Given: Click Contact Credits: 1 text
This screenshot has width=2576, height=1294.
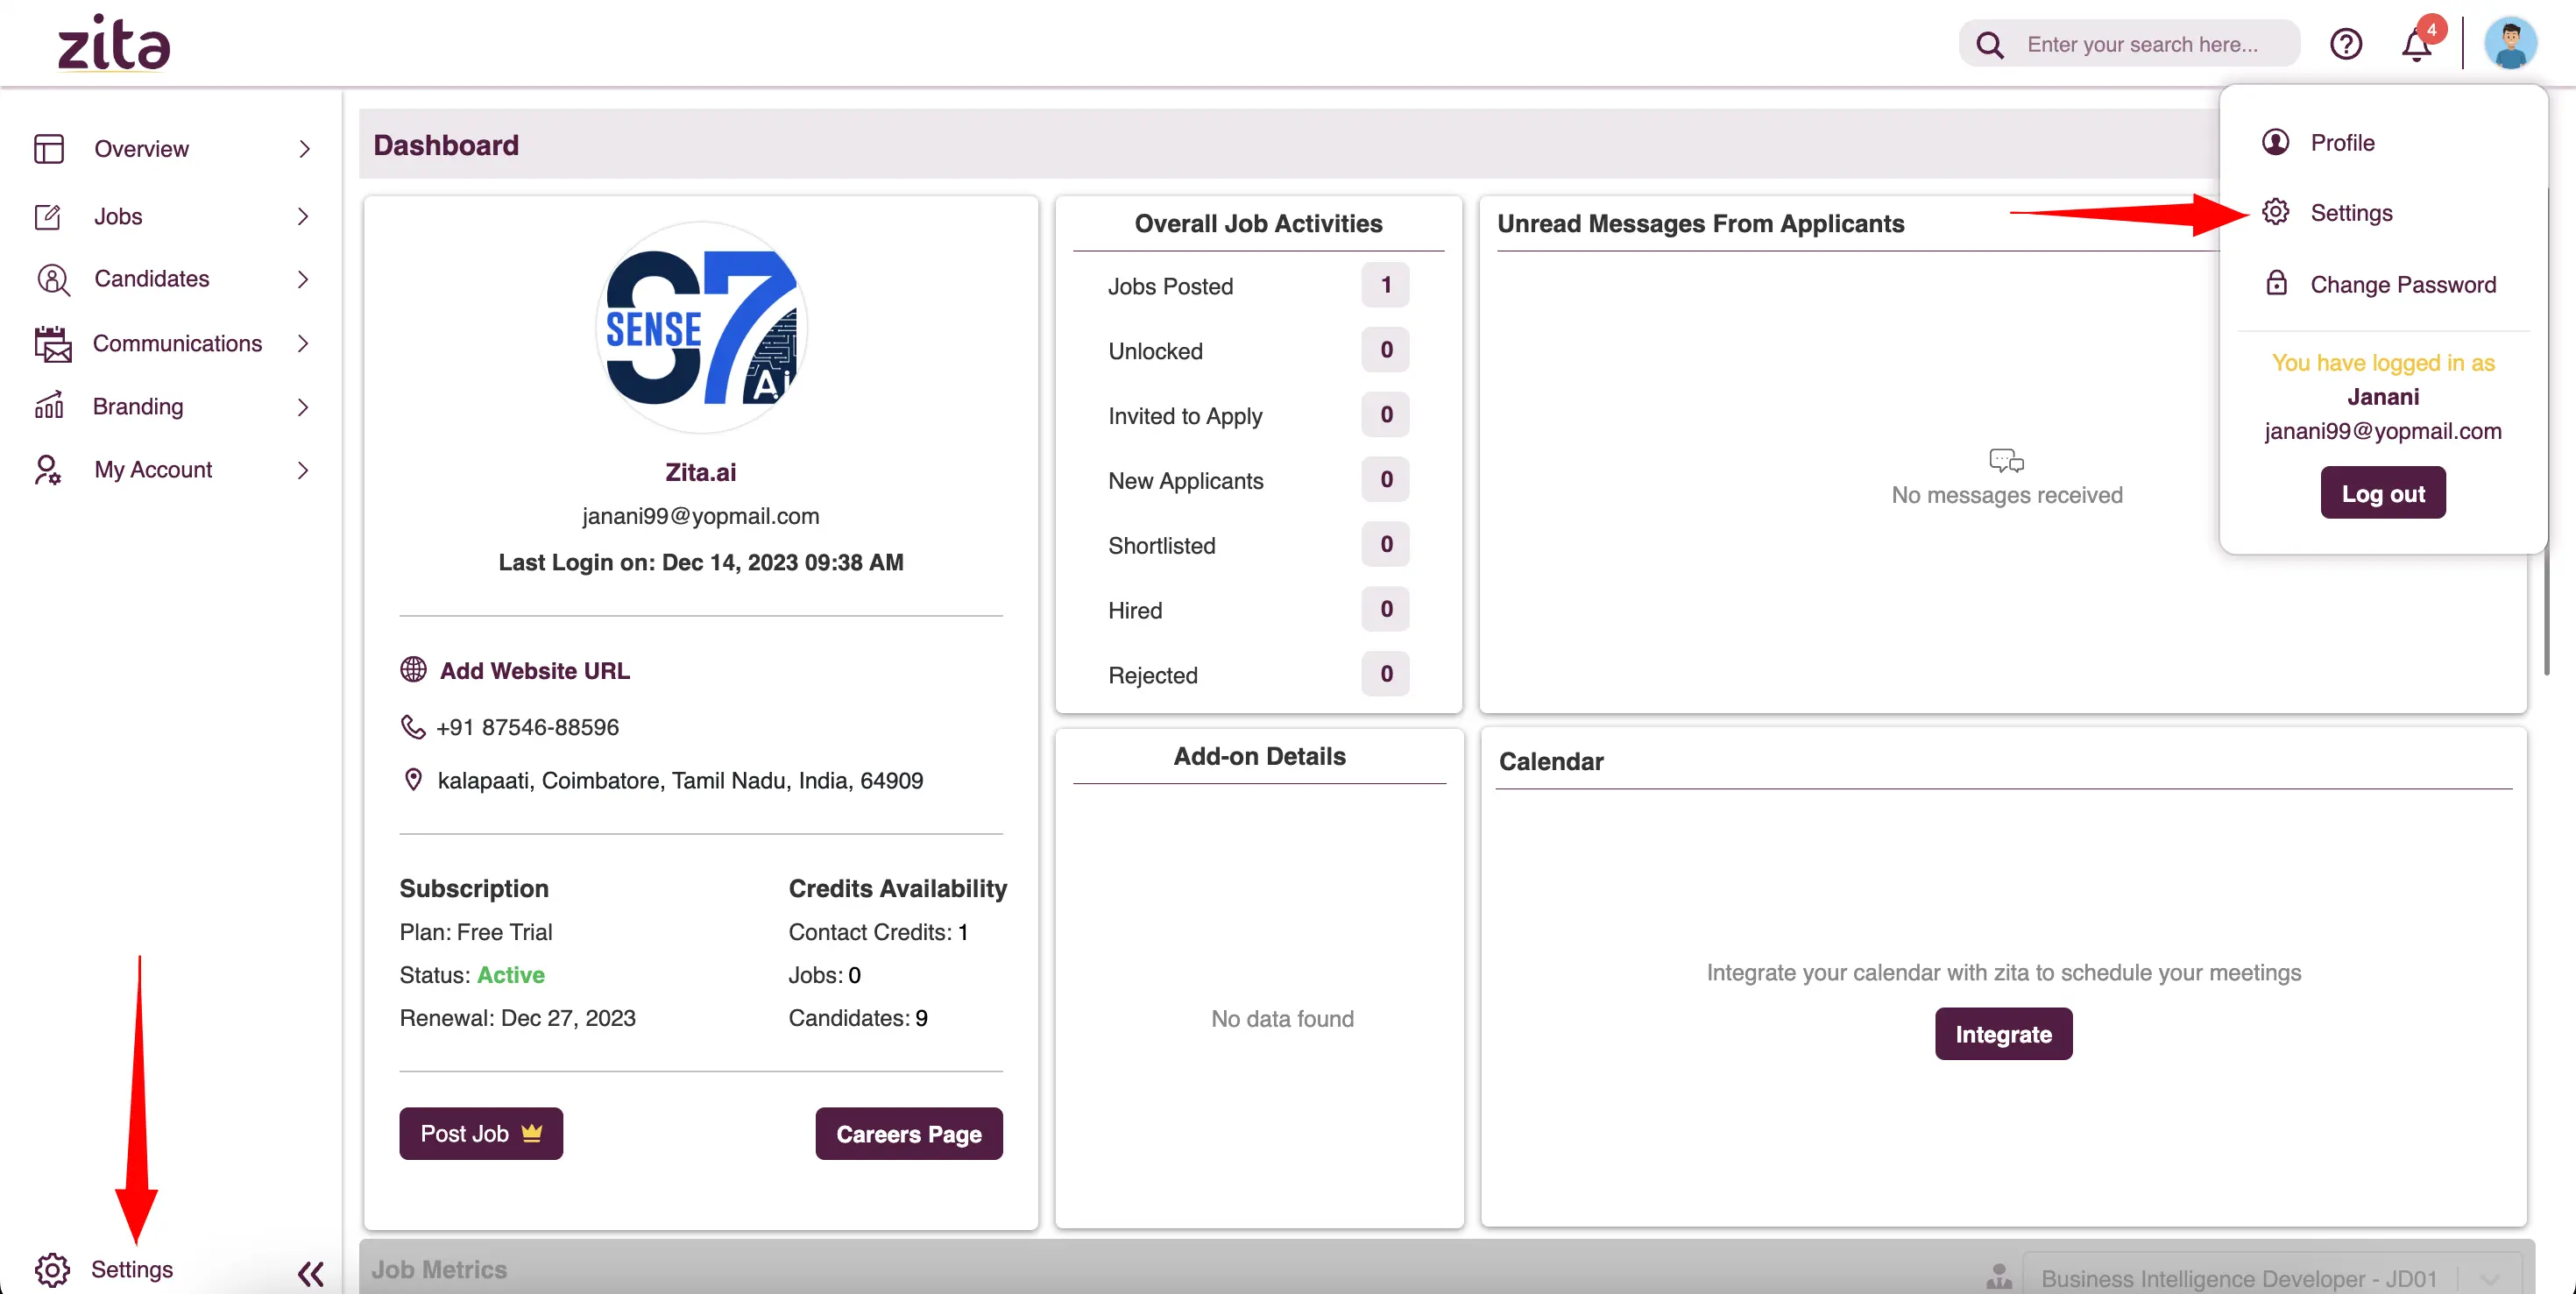Looking at the screenshot, I should (878, 931).
